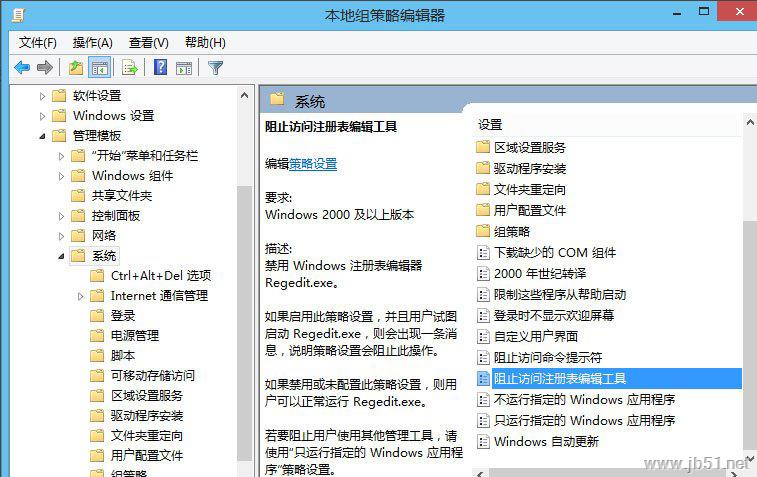Open the 操作(A) menu
This screenshot has height=477, width=757.
click(x=92, y=42)
